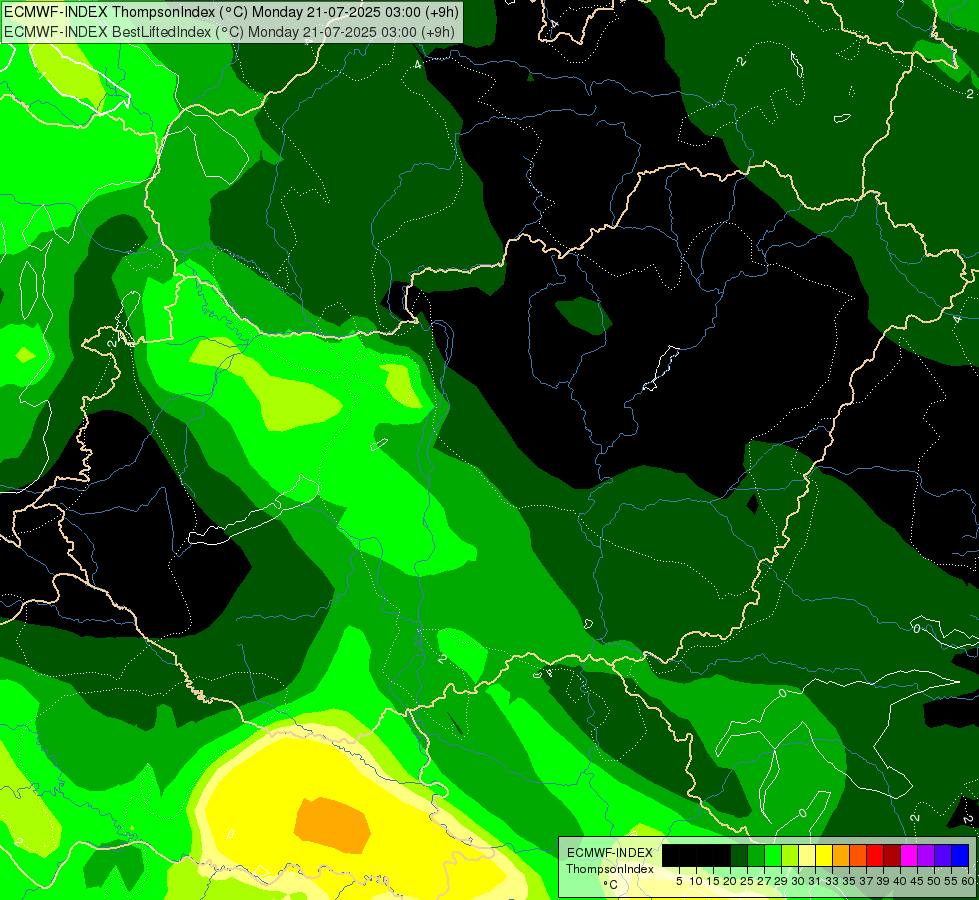This screenshot has height=900, width=979.
Task: Select the purple legend swatch
Action: pyautogui.click(x=926, y=855)
